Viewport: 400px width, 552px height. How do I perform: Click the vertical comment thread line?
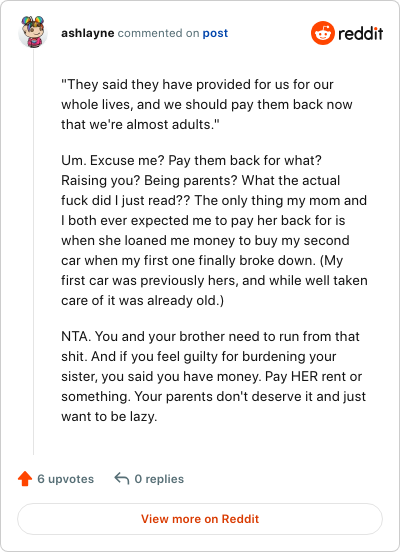tap(33, 252)
